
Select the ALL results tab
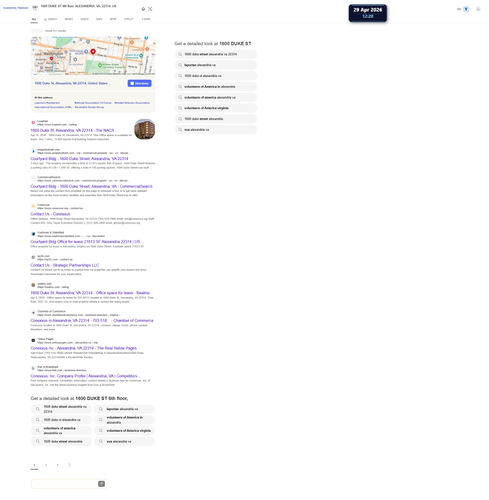[34, 19]
